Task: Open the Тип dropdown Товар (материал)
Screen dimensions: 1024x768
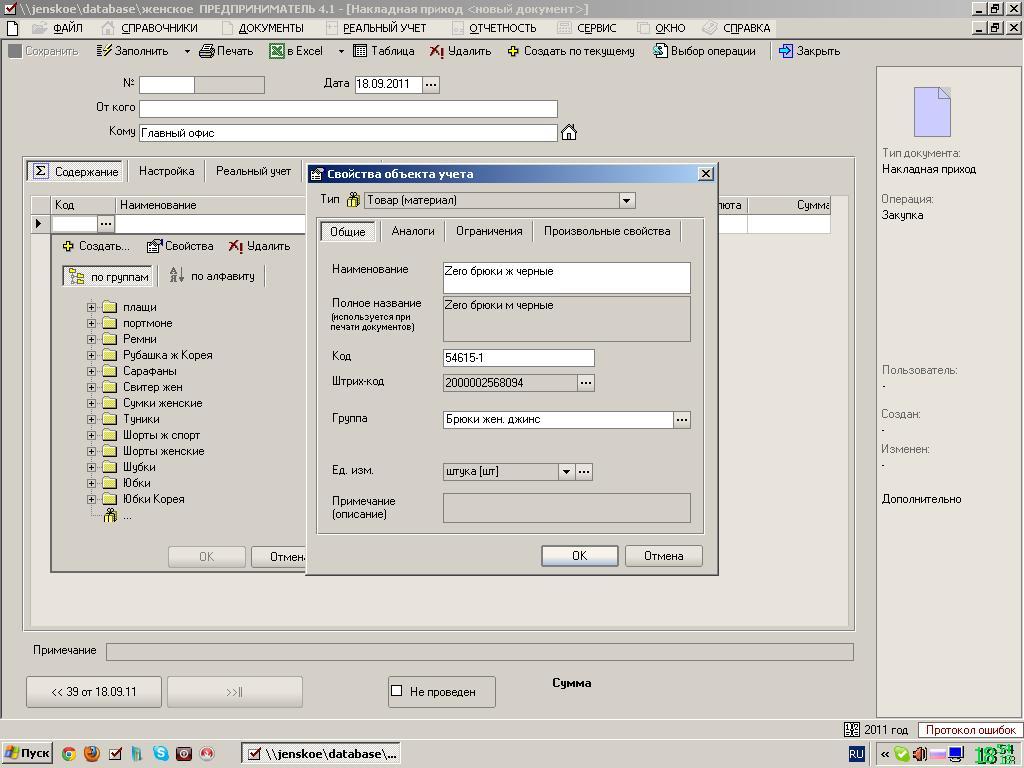Action: coord(626,200)
